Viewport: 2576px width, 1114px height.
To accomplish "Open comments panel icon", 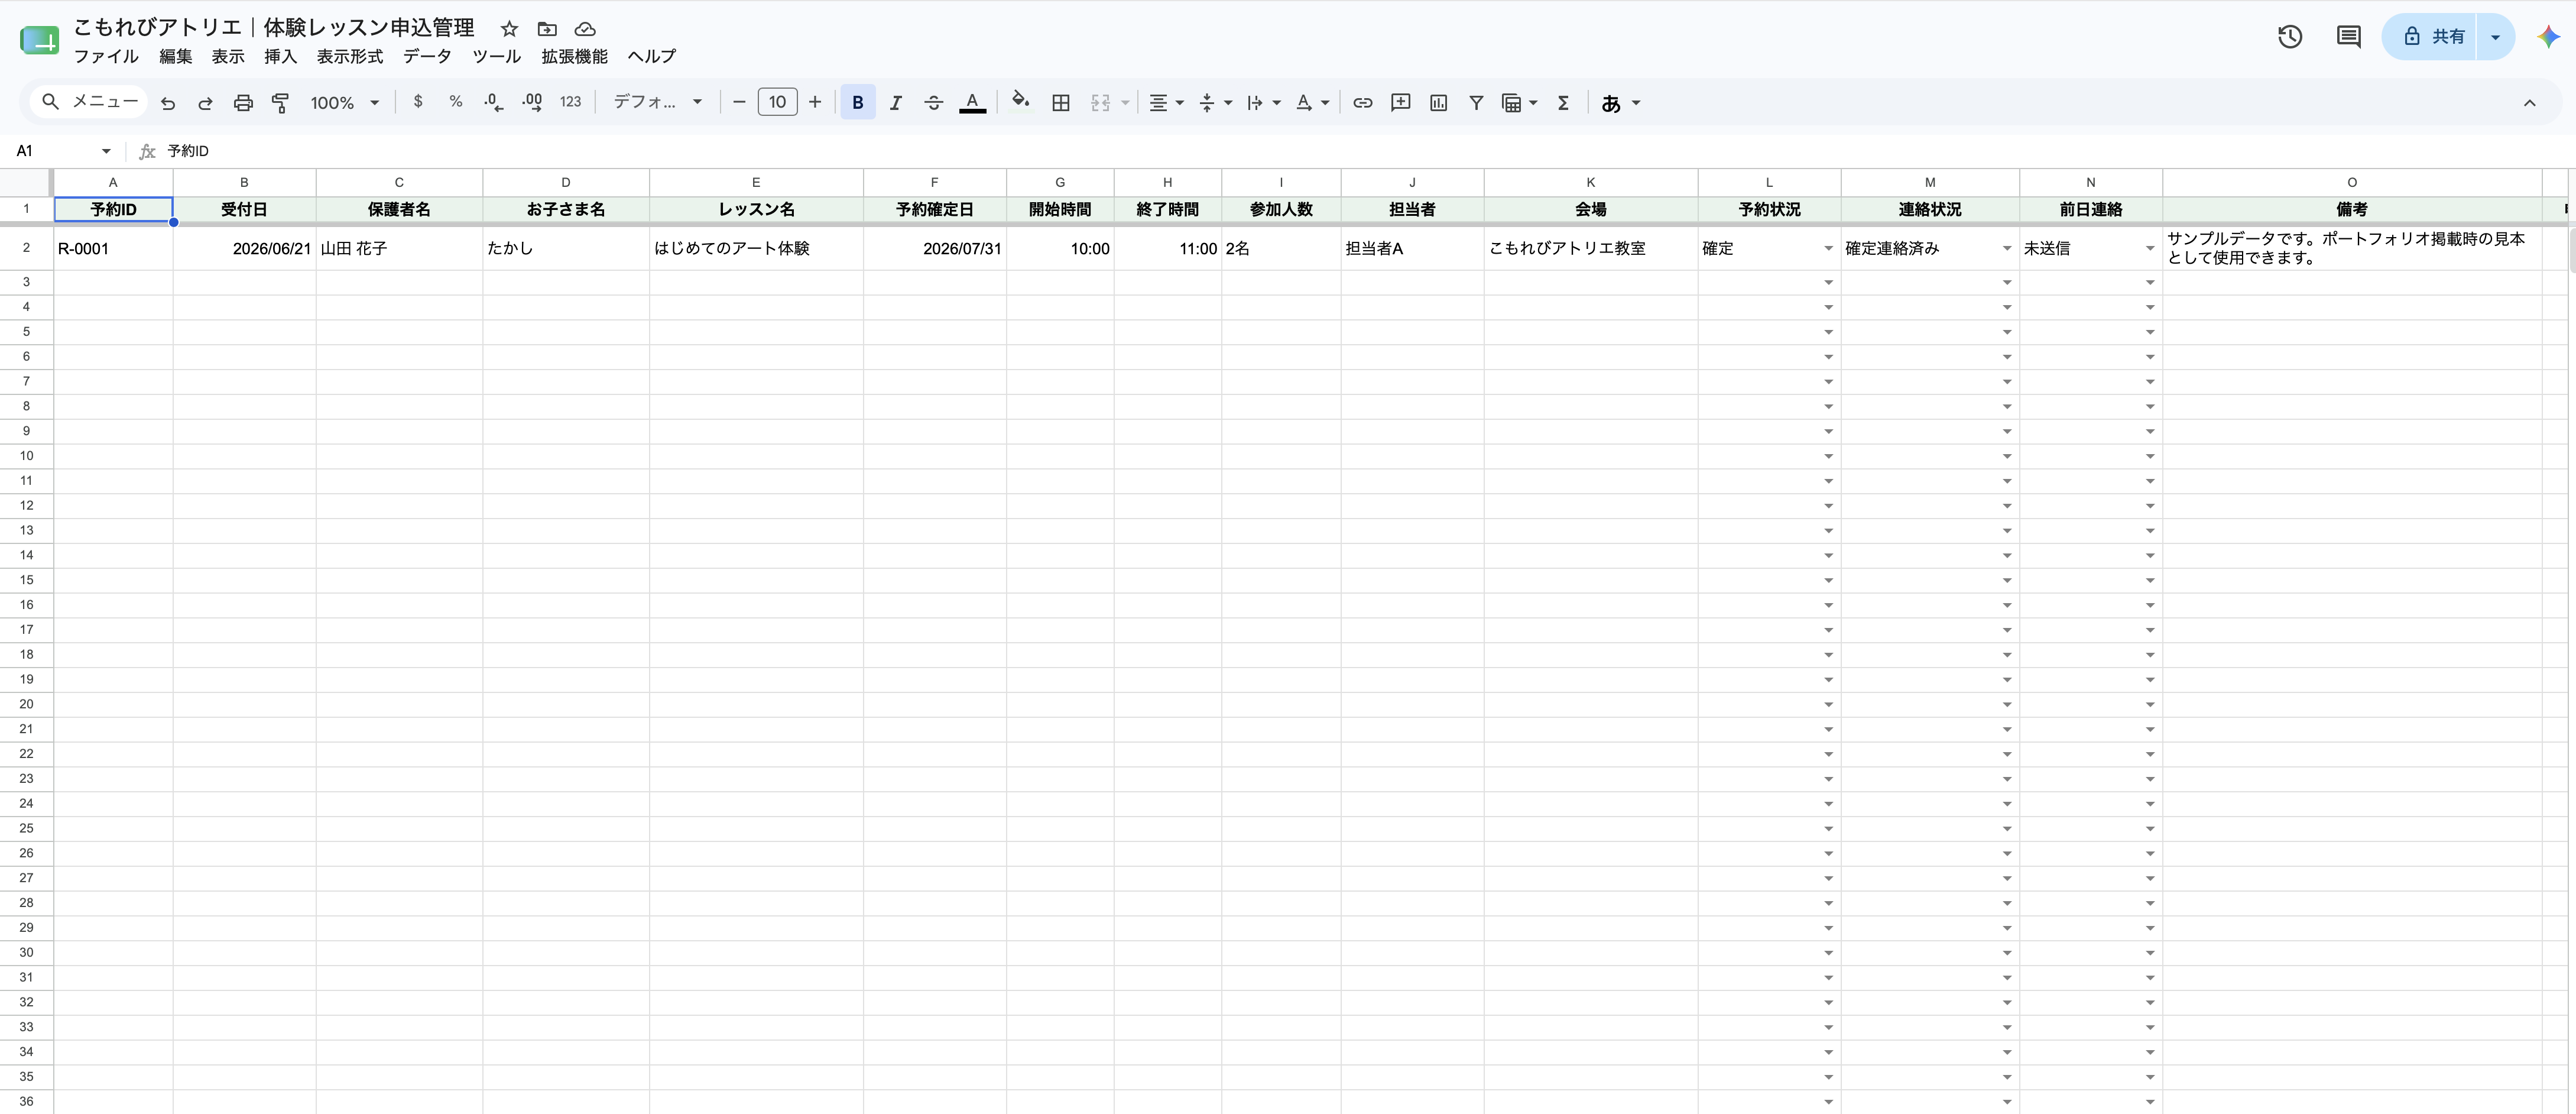I will pos(2348,37).
